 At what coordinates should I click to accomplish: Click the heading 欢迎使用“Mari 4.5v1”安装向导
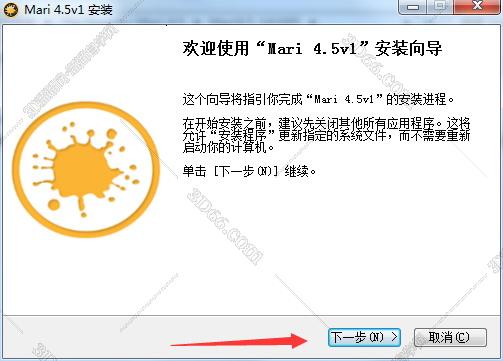point(312,49)
